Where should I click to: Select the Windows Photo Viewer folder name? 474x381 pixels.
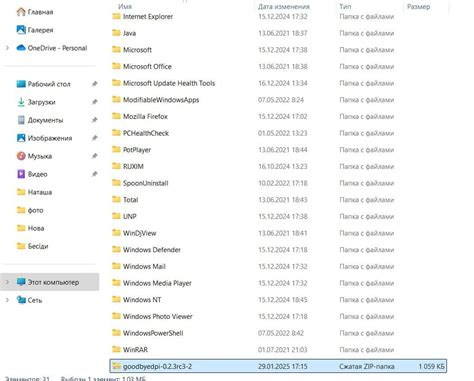158,316
